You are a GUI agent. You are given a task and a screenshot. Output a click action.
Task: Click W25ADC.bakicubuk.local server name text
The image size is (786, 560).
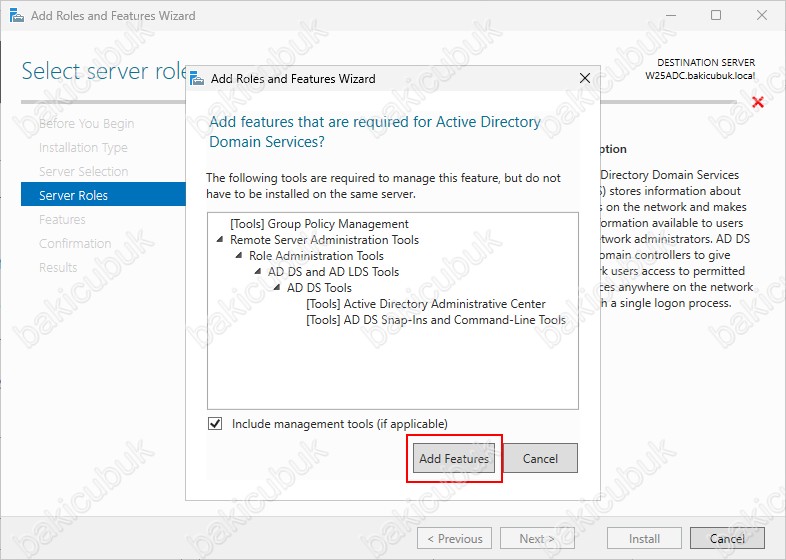700,76
